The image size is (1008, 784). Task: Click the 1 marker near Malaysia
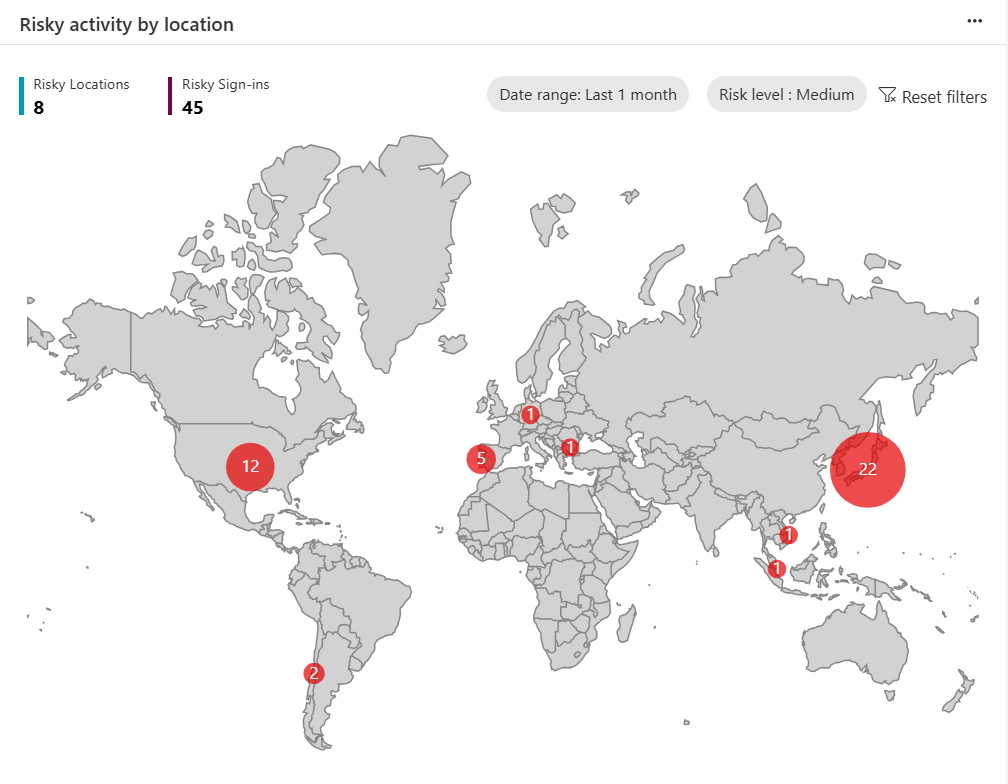(775, 569)
